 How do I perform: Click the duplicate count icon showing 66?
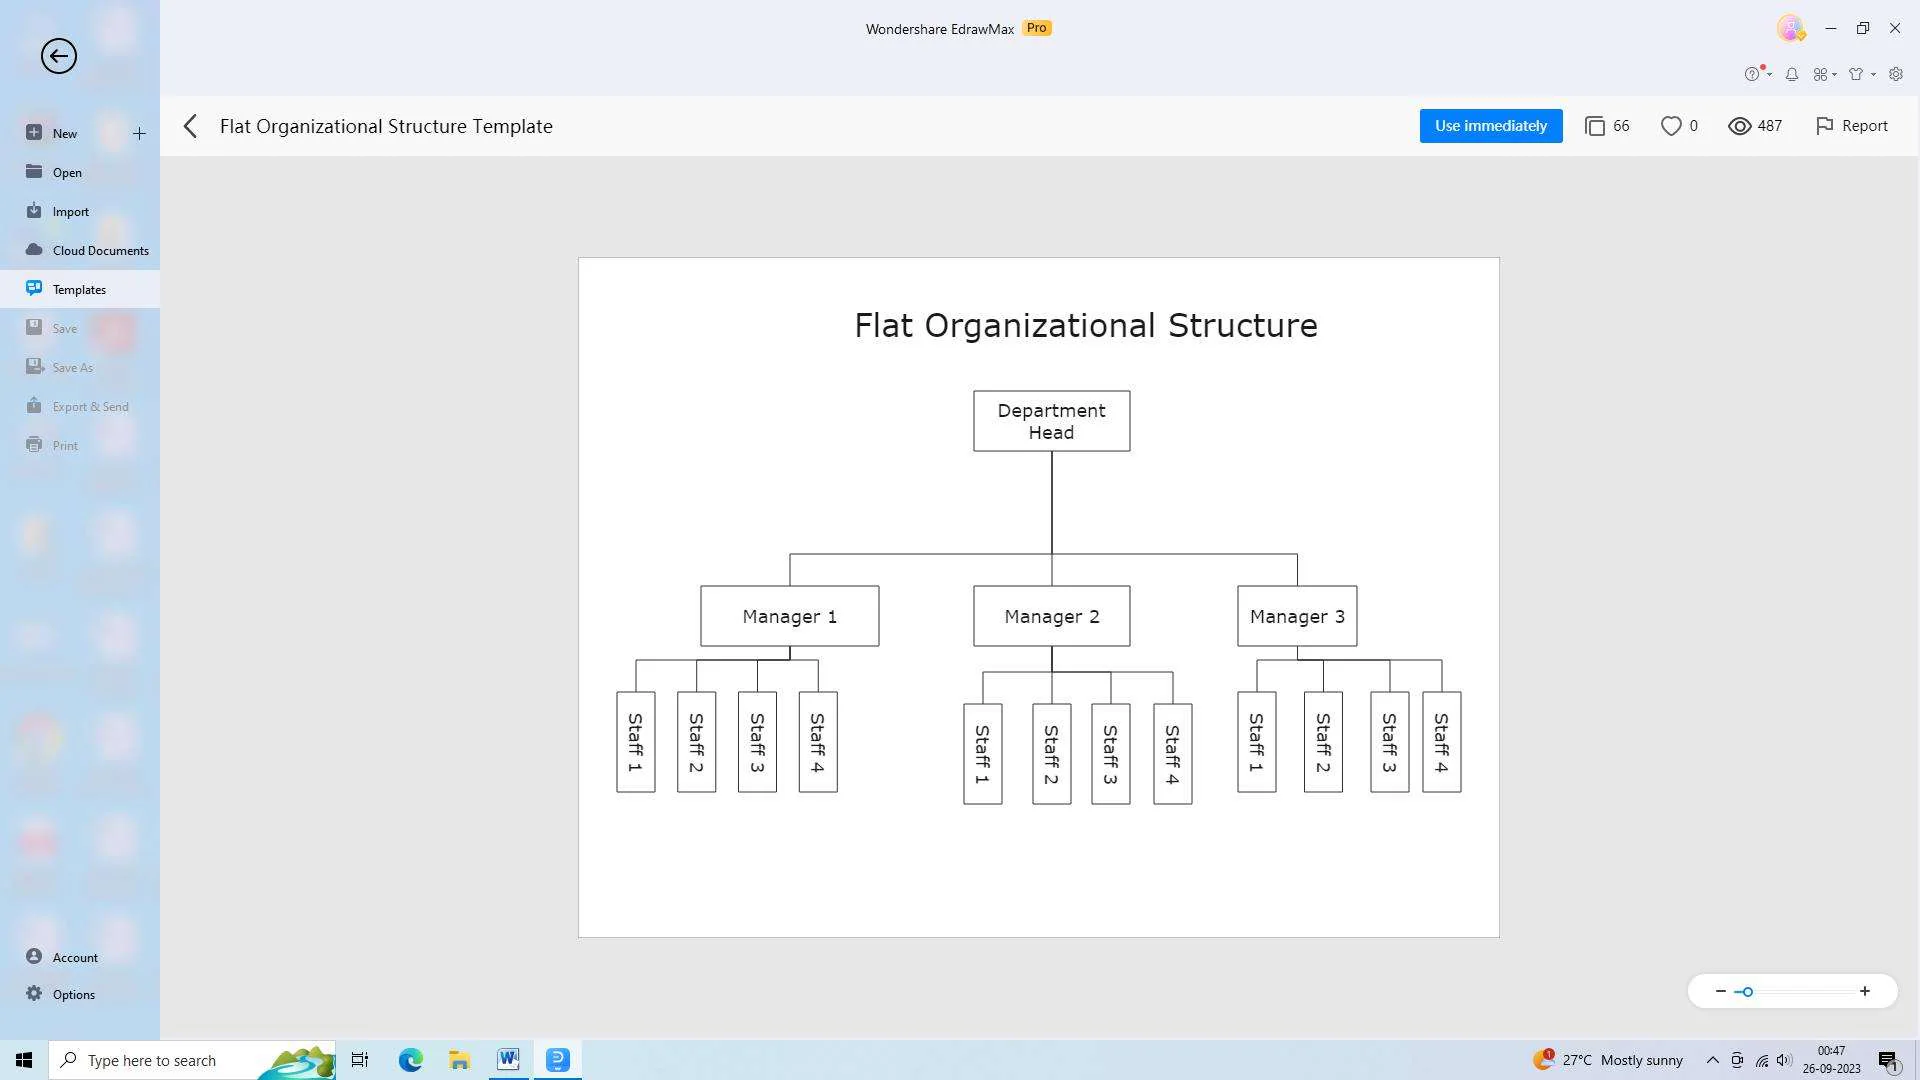[1595, 126]
